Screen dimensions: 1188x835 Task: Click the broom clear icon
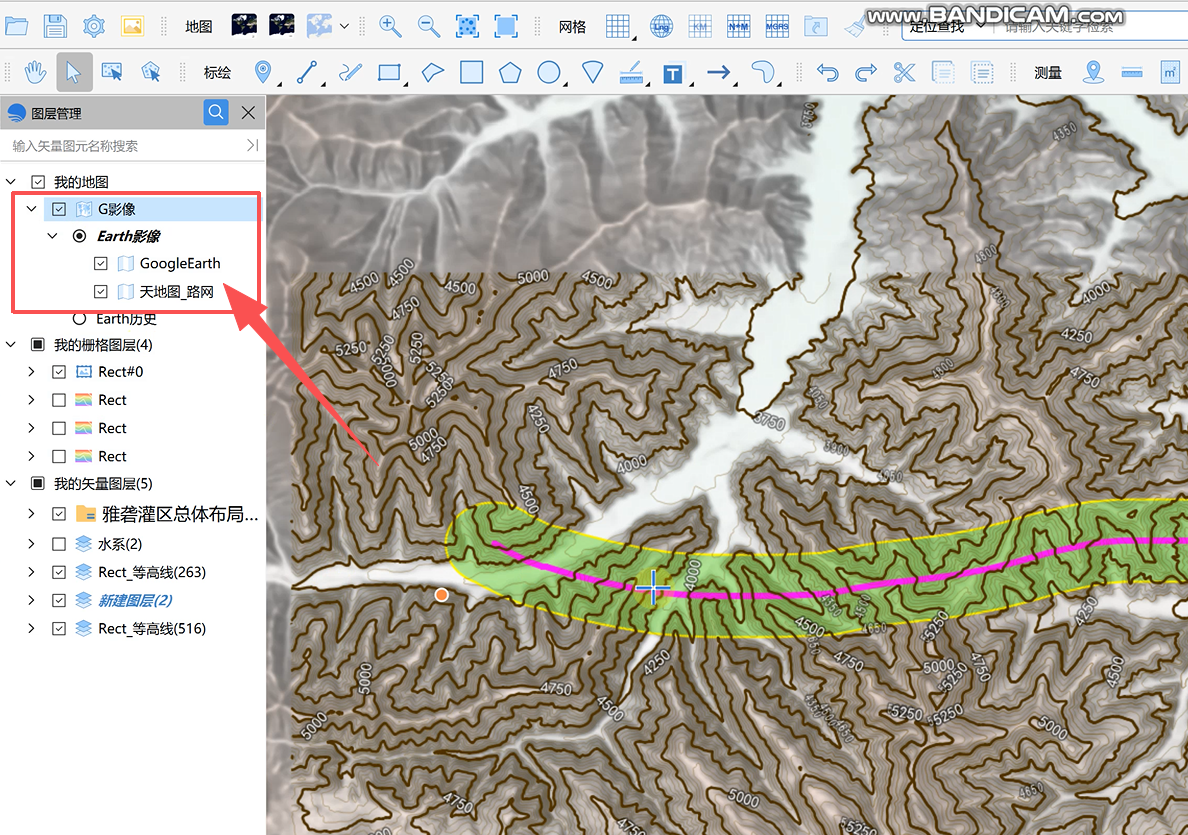855,27
